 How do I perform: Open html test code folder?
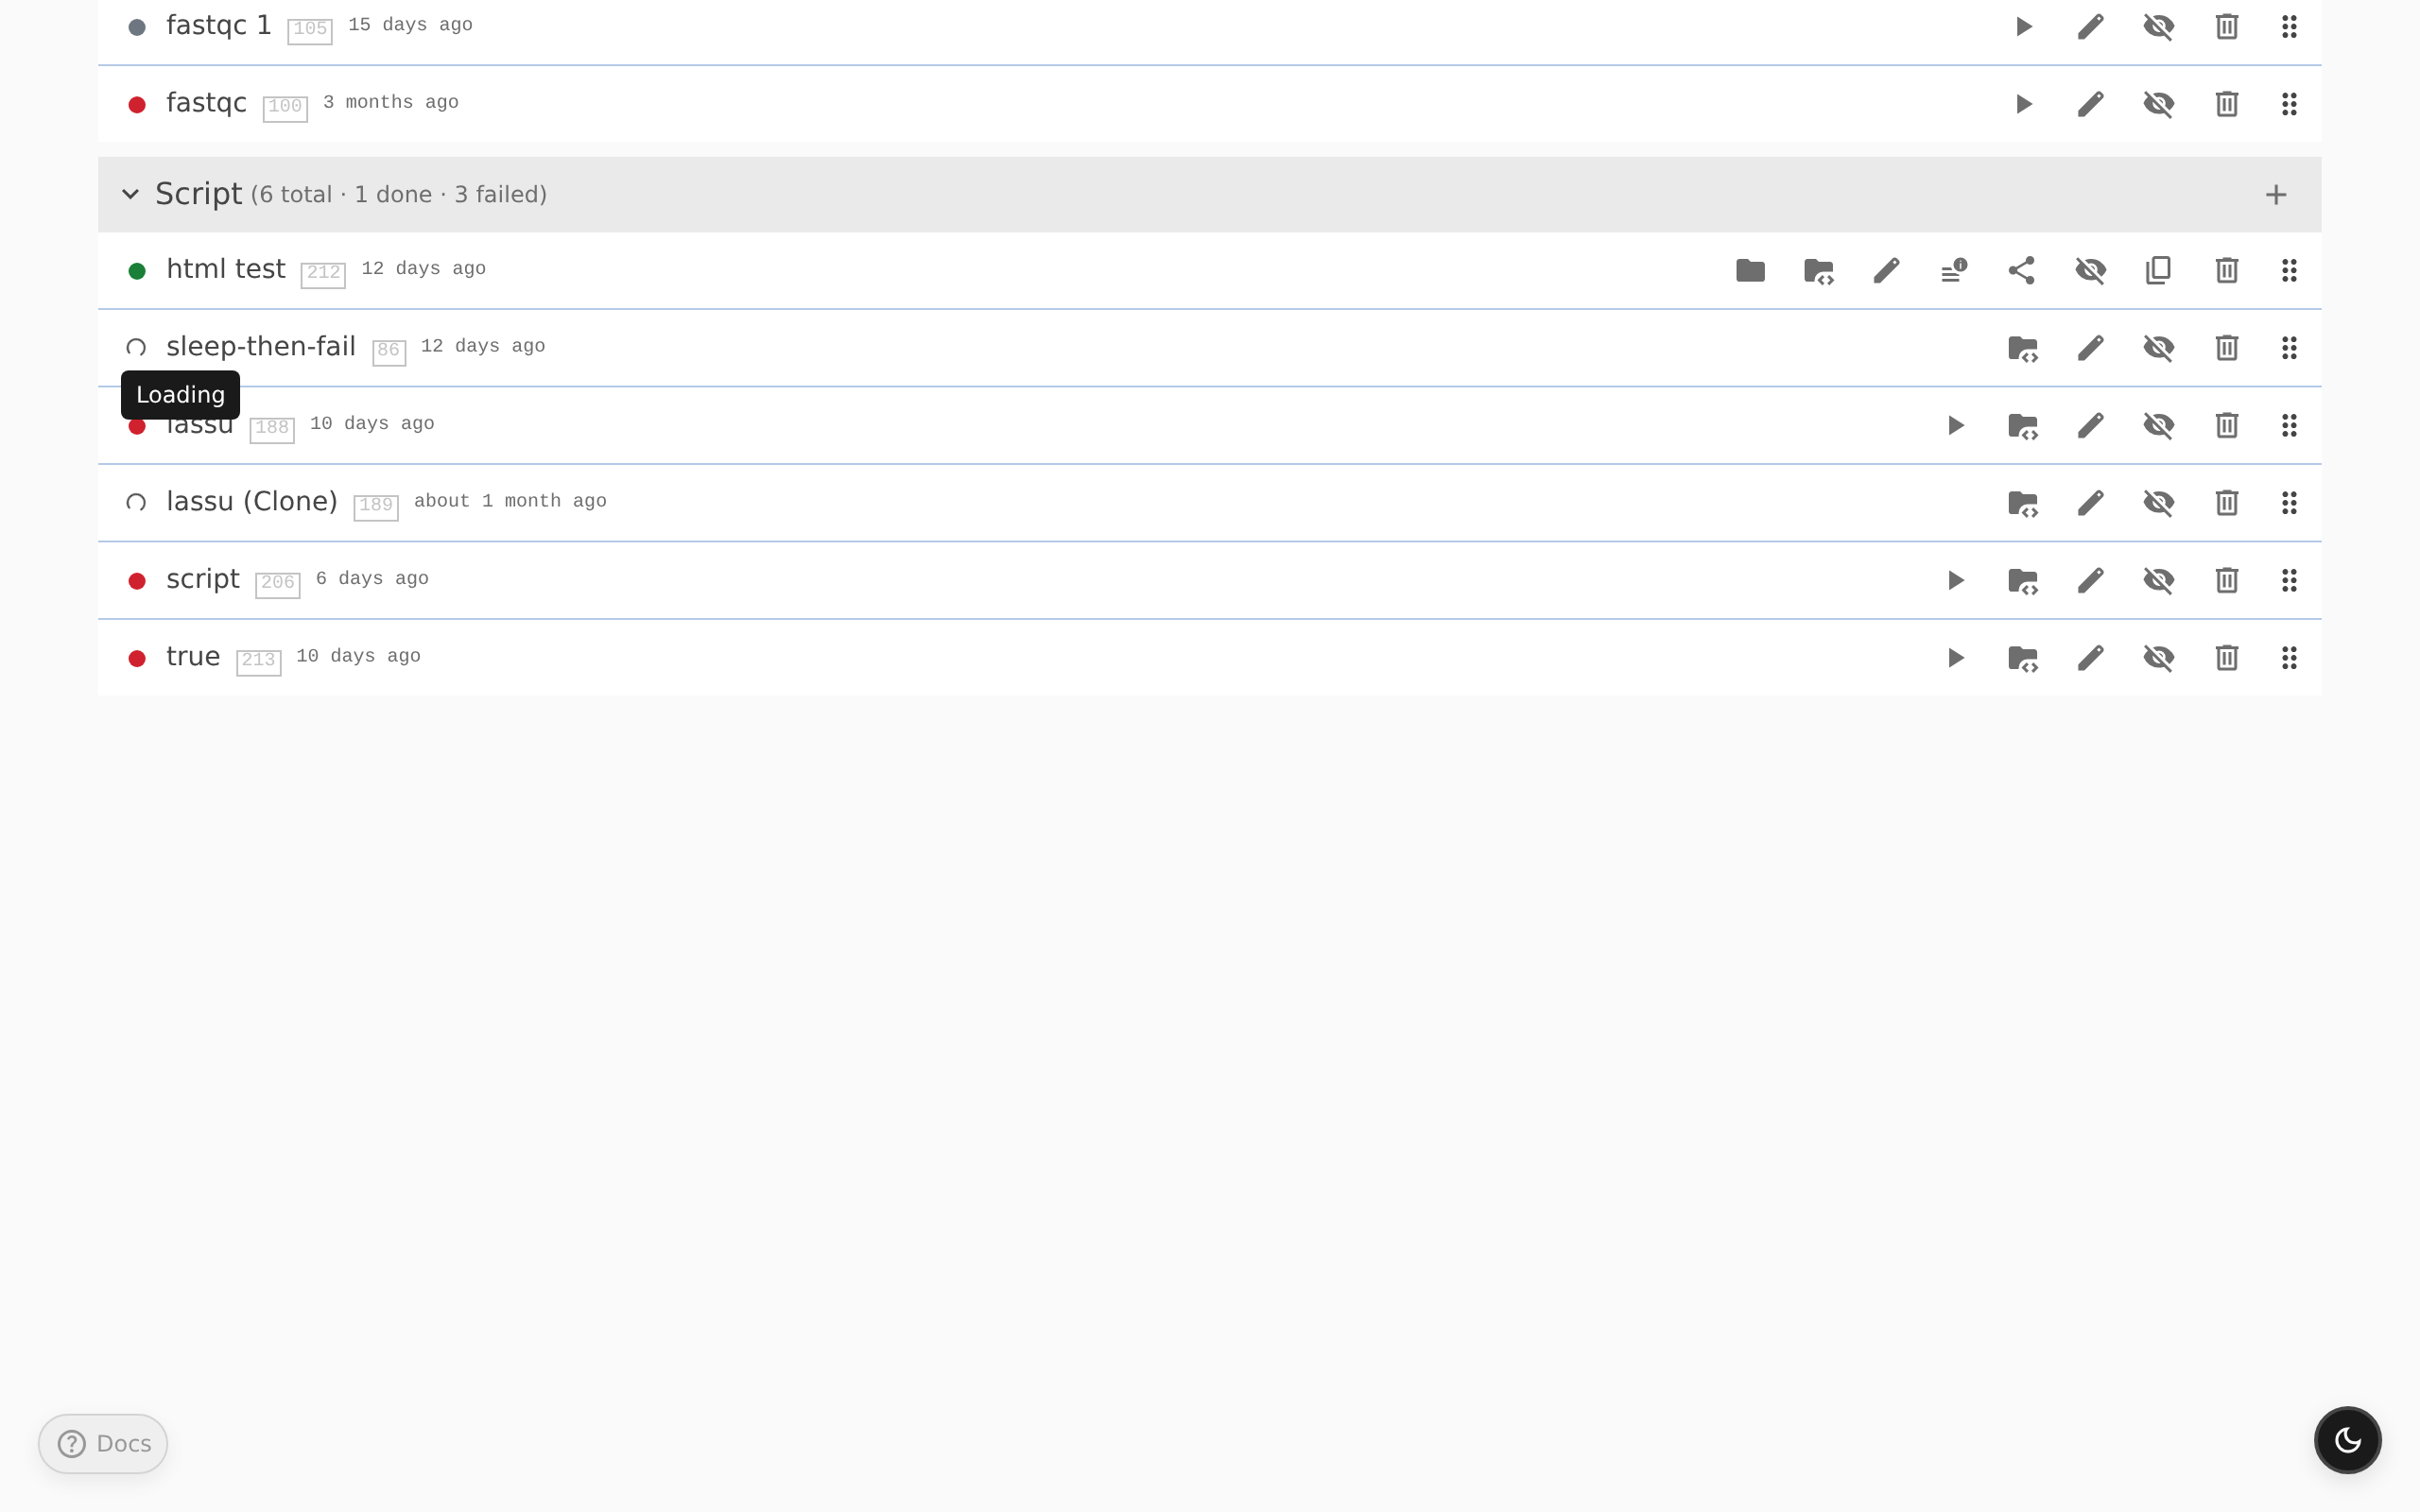1819,271
